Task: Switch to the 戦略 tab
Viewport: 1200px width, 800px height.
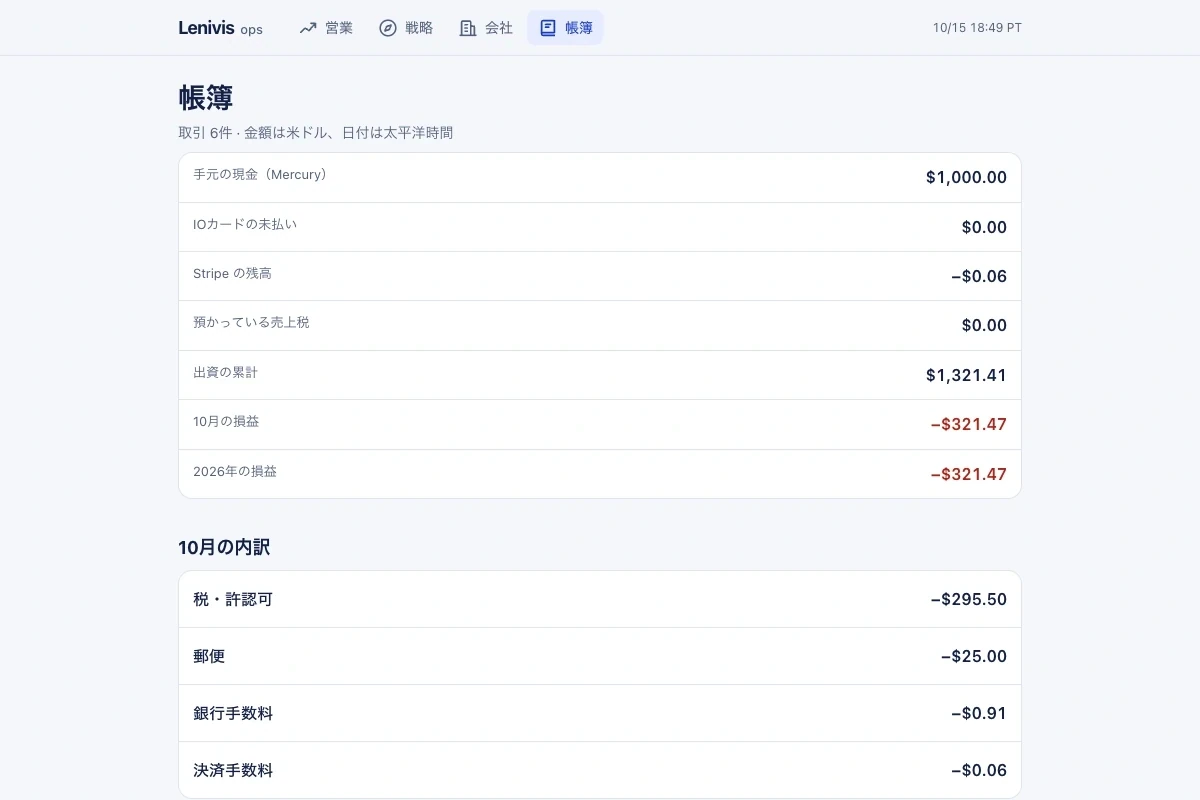Action: [x=406, y=28]
